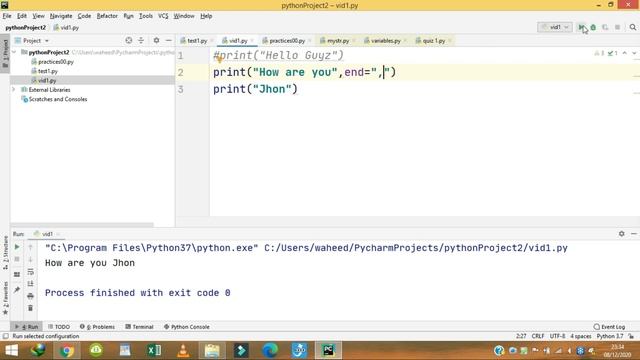Screen dimensions: 640x360
Task: Open Event Log
Action: click(x=609, y=327)
